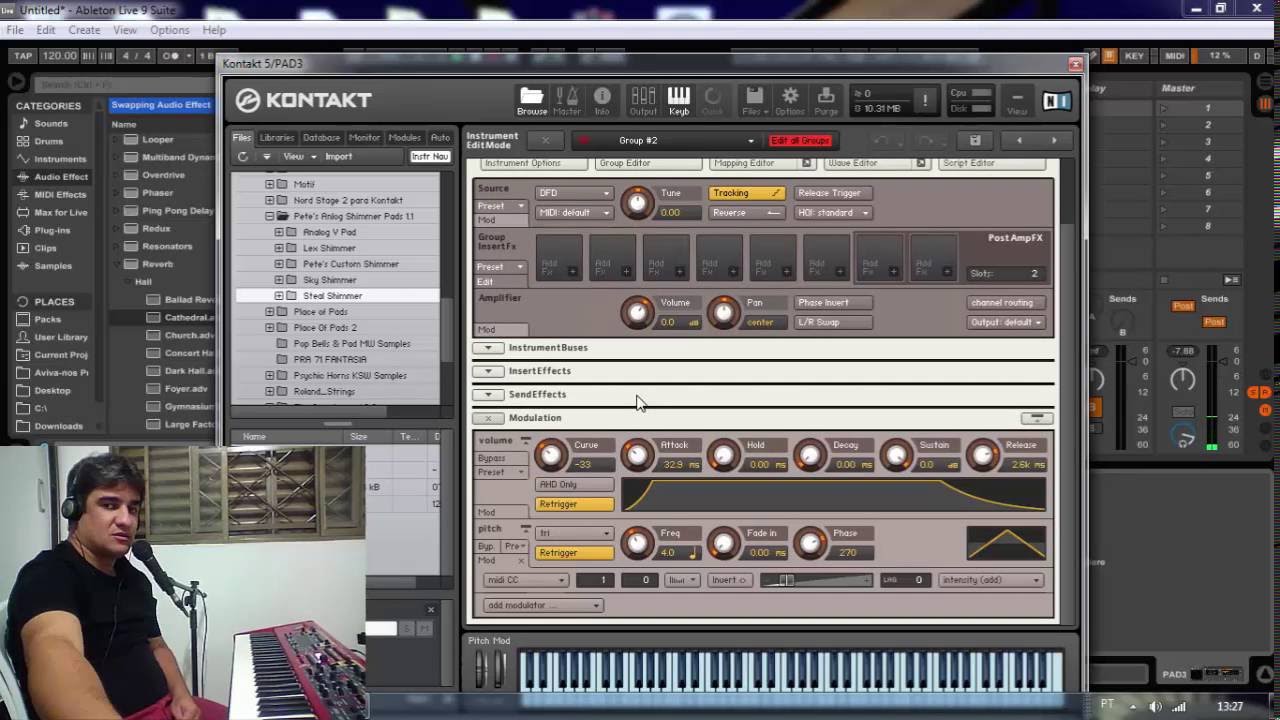Expand the SendEffects section

tap(488, 394)
